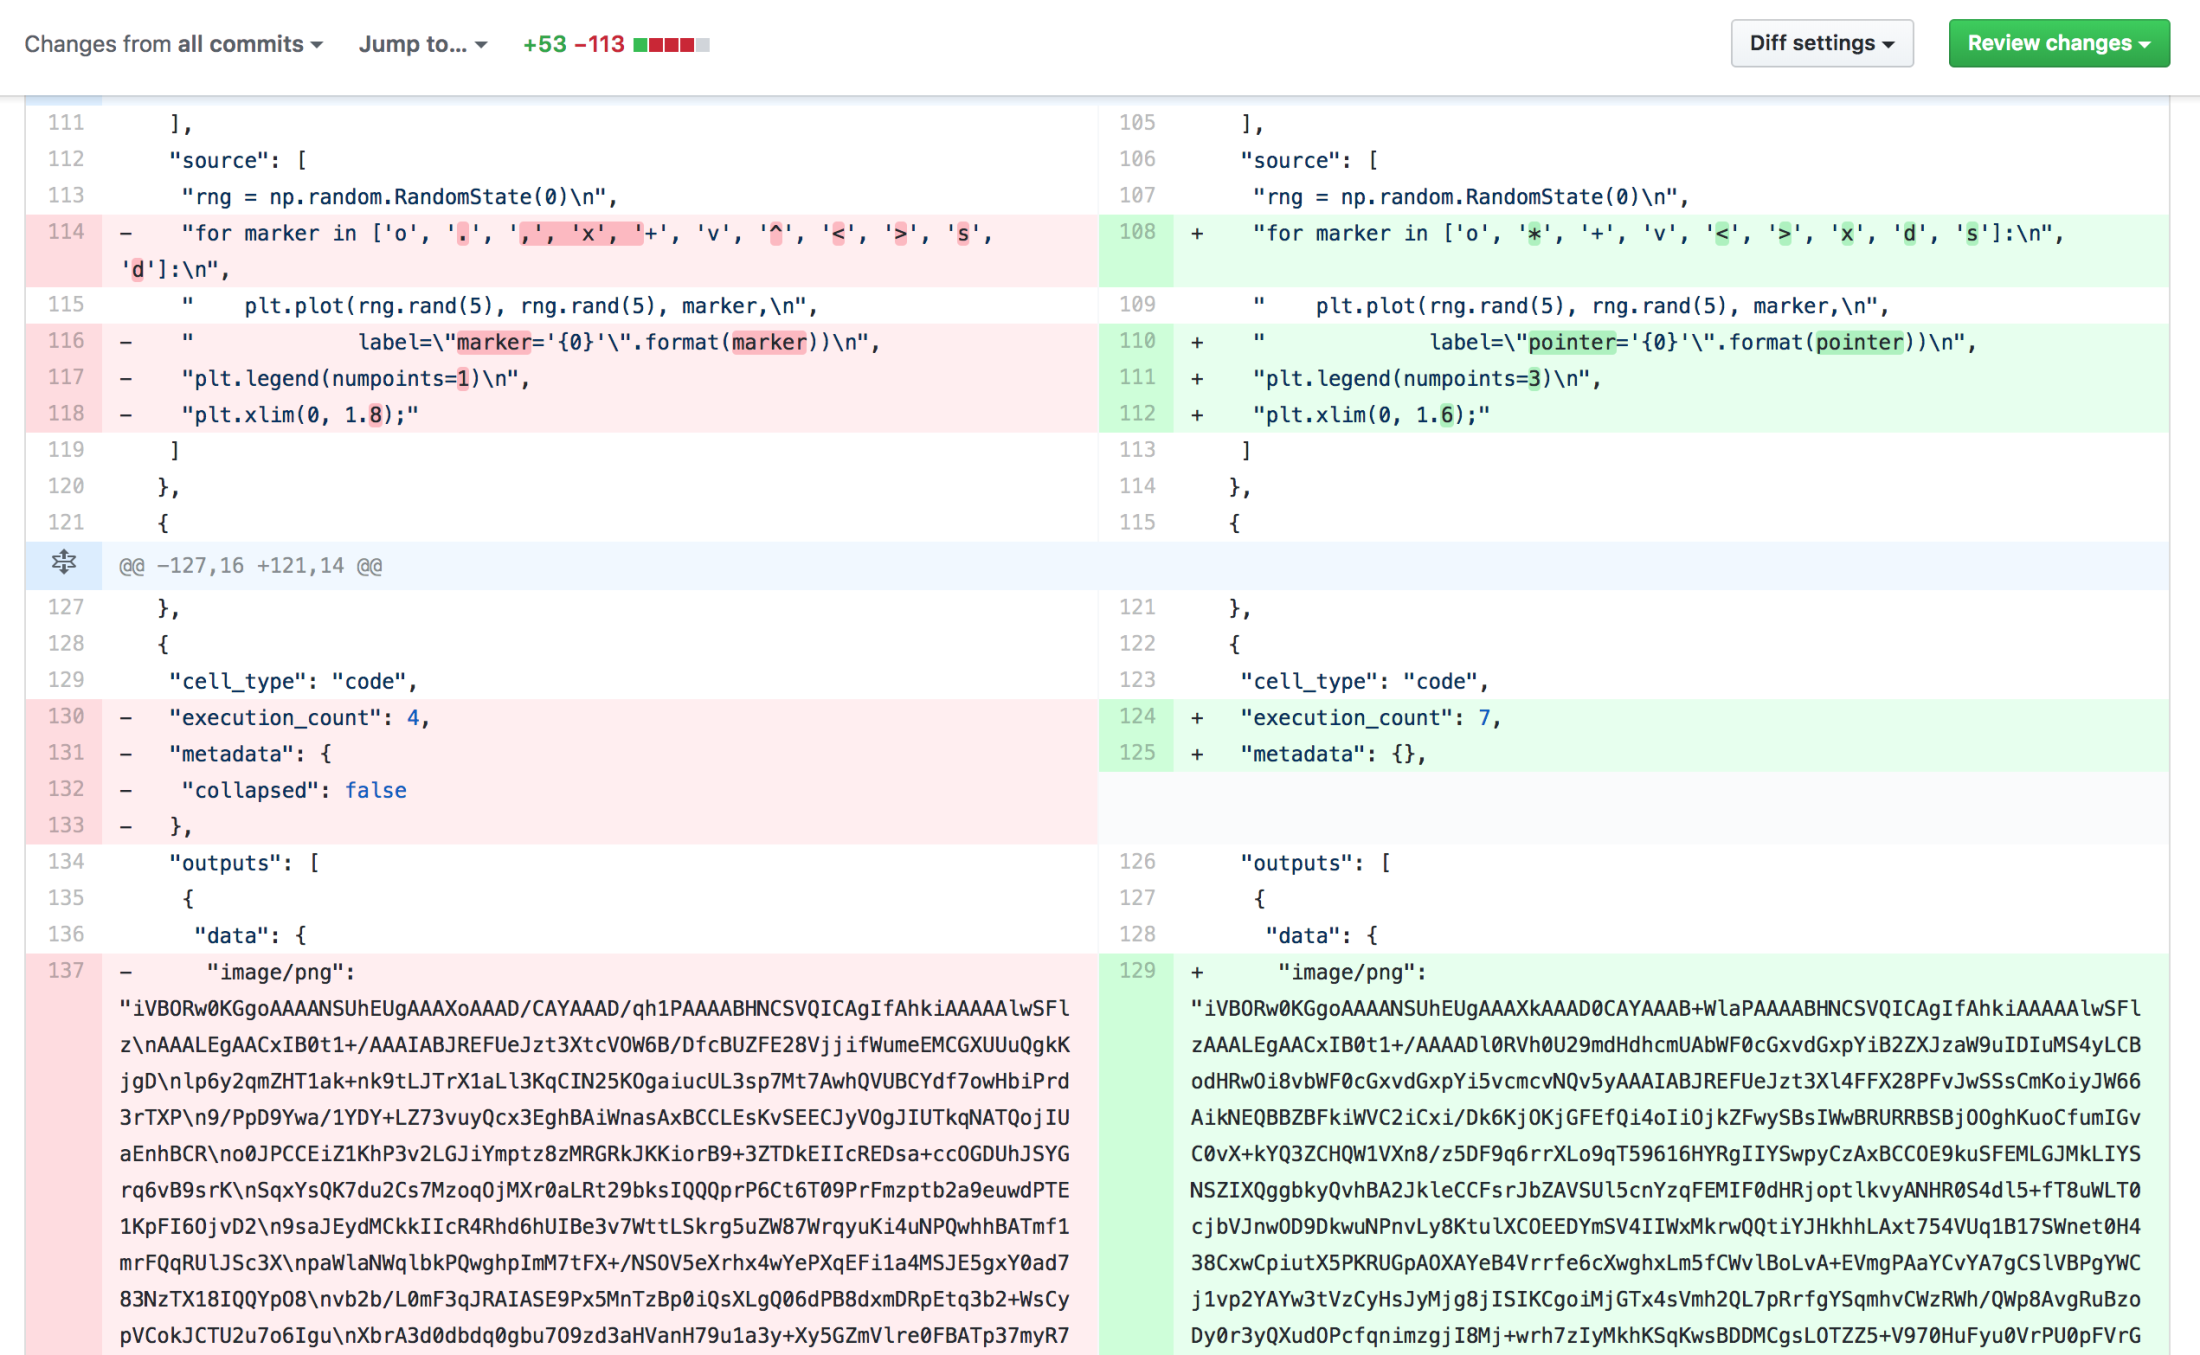Select added line number 112 xlim
Screen dimensions: 2200x1355
(x=1137, y=414)
